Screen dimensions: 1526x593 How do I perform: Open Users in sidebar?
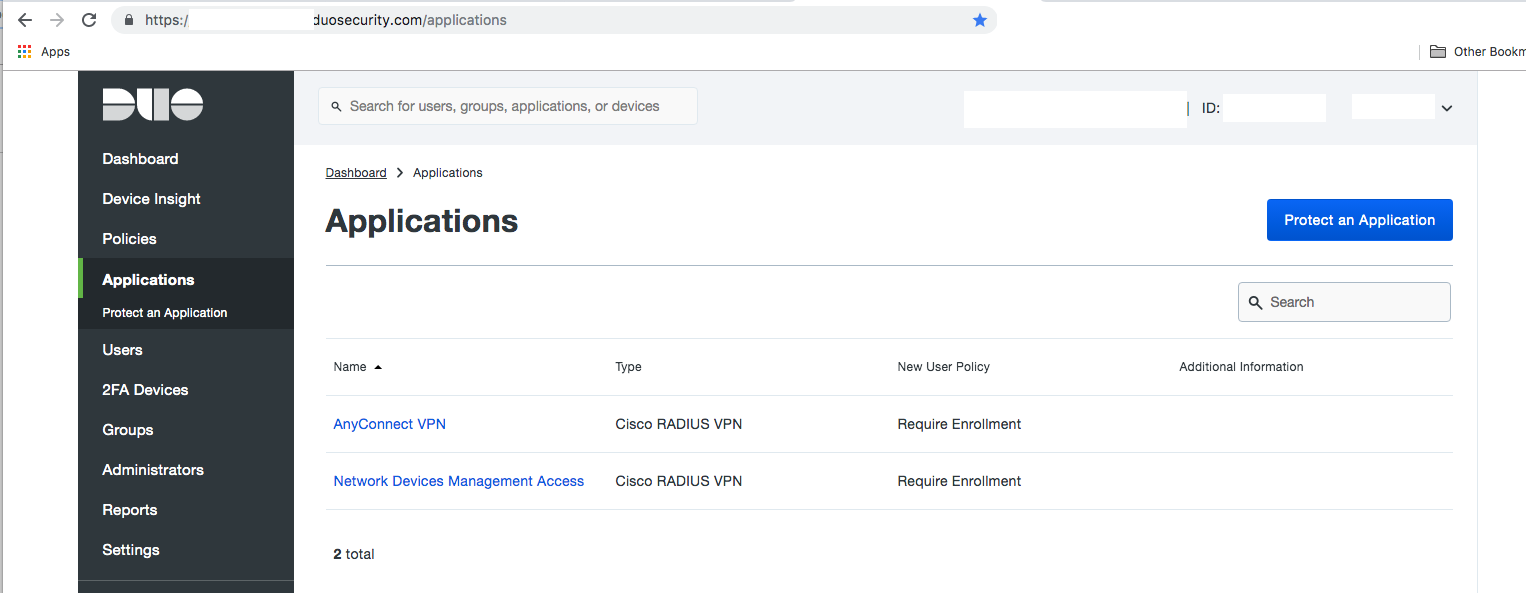coord(122,350)
